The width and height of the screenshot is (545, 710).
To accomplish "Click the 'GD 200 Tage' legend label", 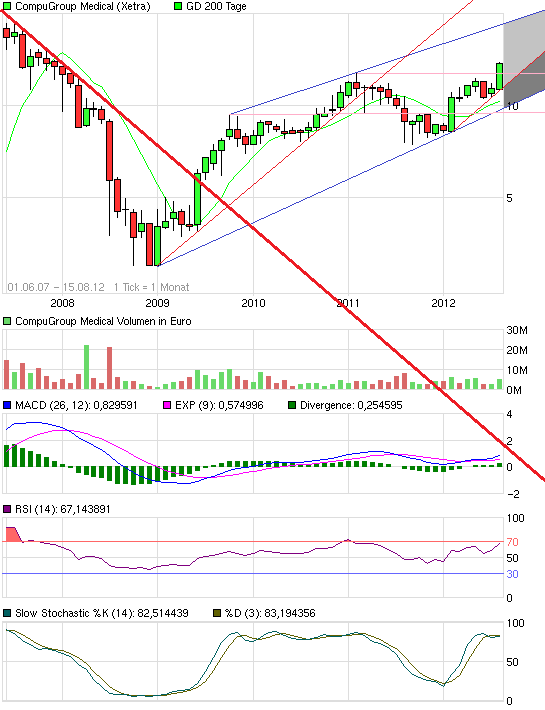I will 216,6.
